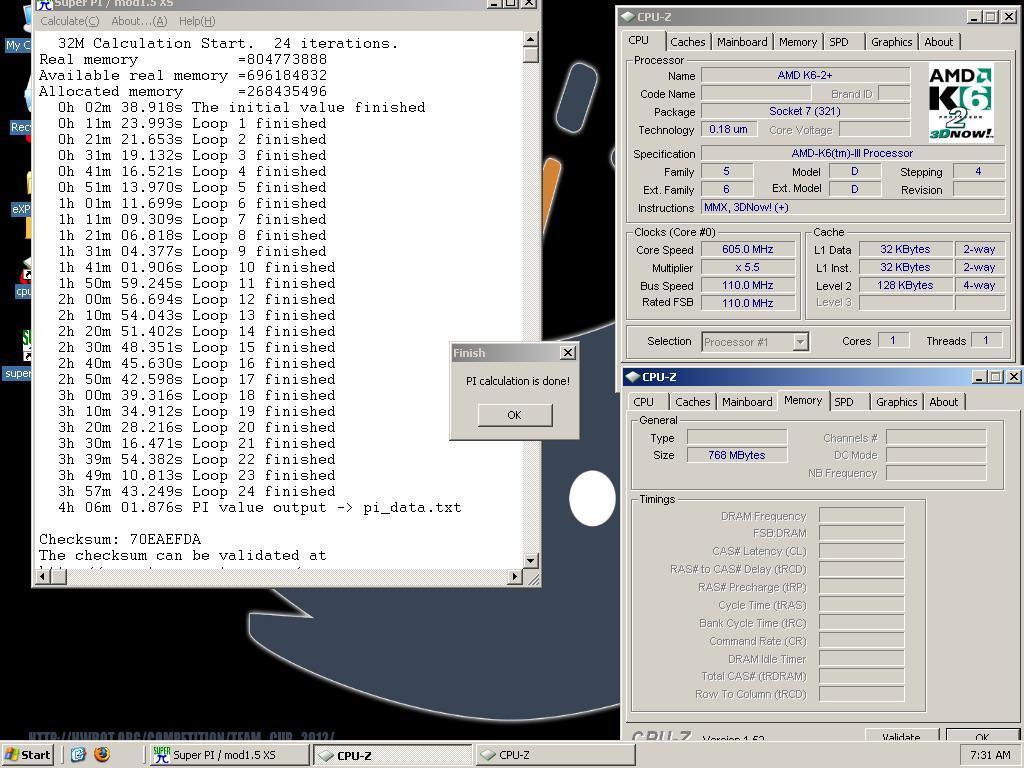Click the 768 MBytes memory size field

click(737, 455)
